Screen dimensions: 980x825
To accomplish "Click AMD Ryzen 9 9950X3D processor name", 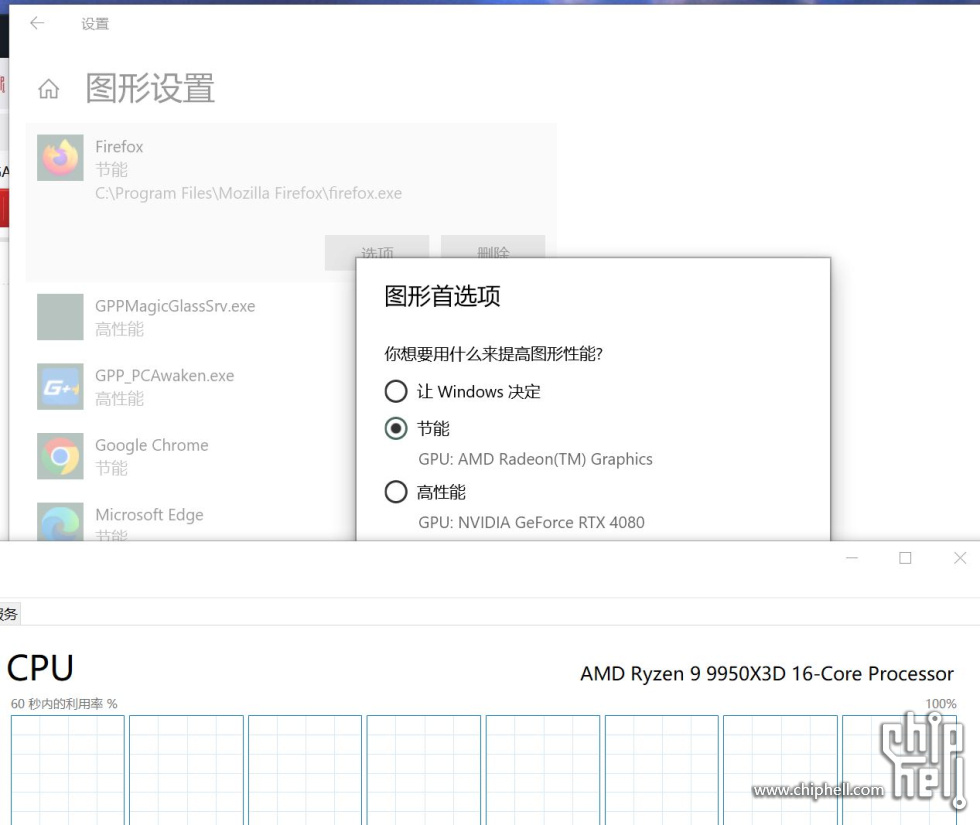I will pos(767,674).
